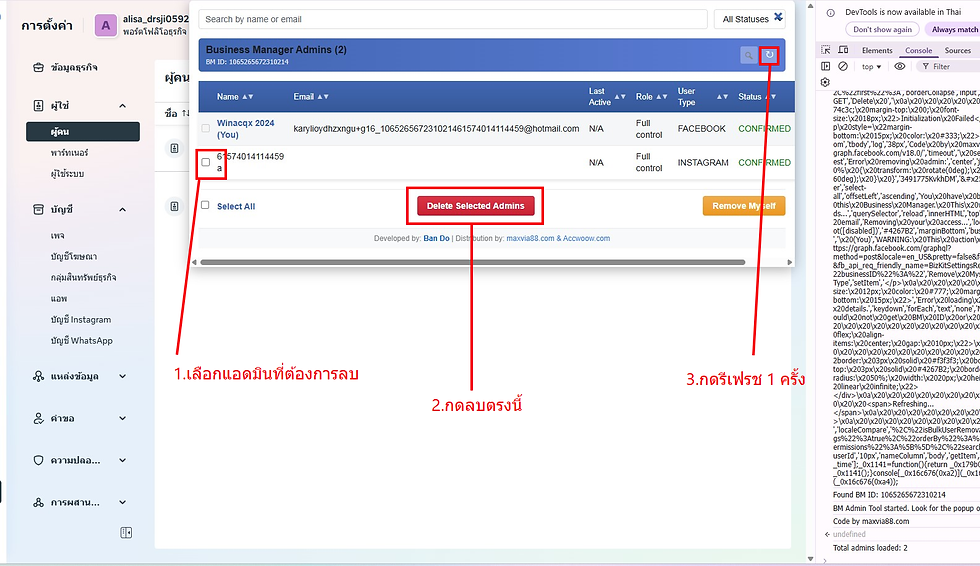
Task: Click the บัญชี section icon in sidebar
Action: pos(38,209)
